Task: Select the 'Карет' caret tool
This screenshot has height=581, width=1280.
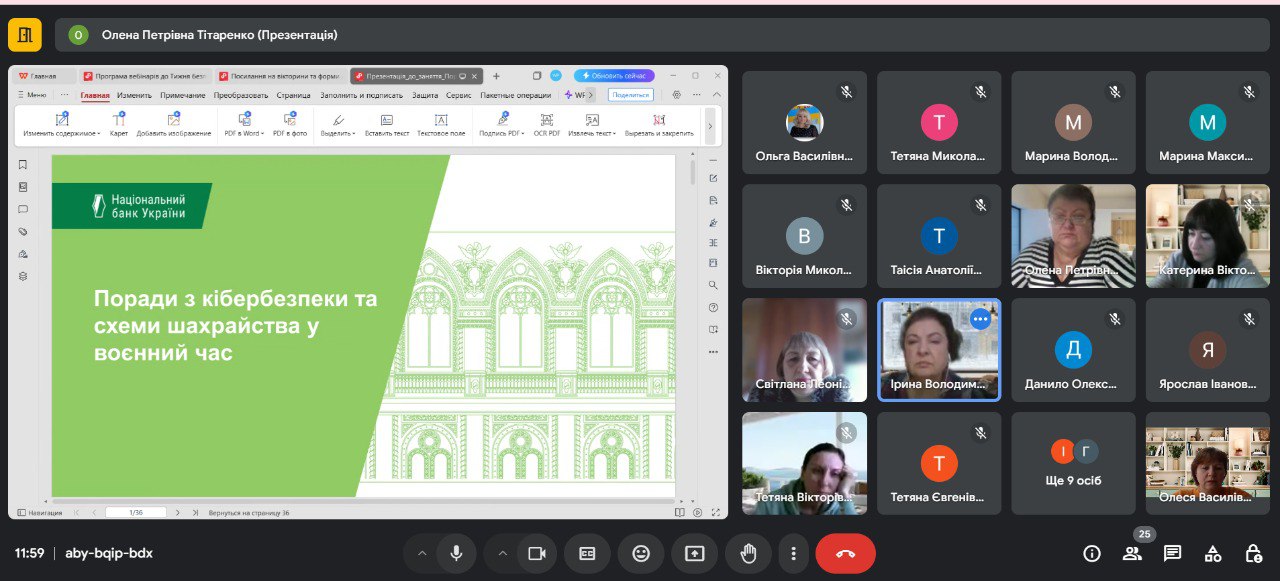Action: click(119, 125)
